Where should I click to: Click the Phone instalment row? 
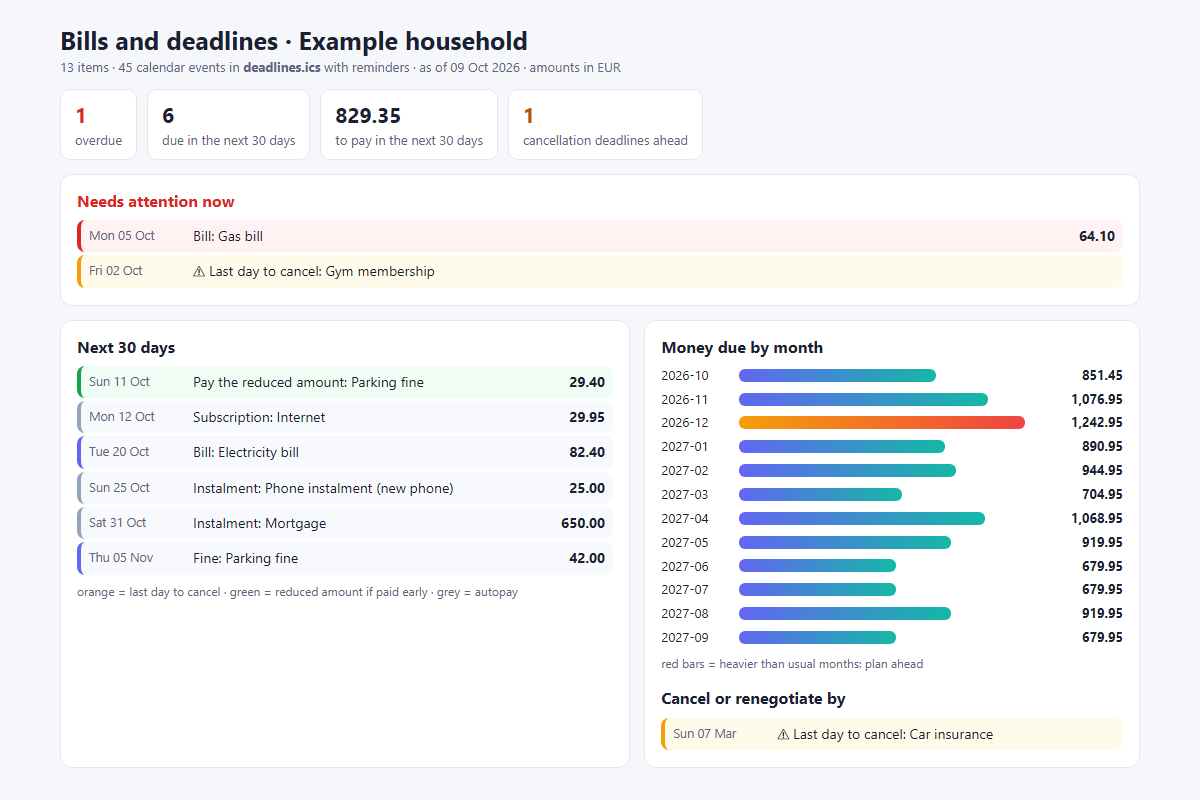[x=345, y=488]
